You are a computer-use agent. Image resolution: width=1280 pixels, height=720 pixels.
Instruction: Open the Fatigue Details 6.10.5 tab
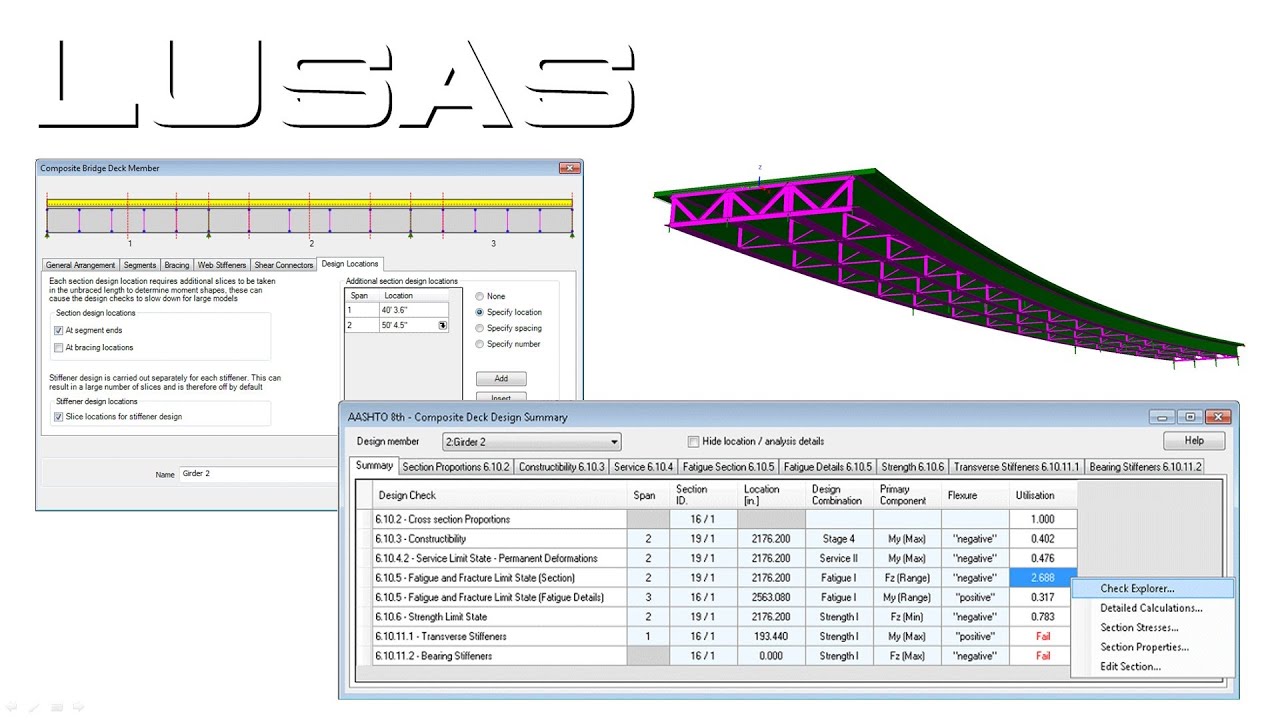click(828, 467)
